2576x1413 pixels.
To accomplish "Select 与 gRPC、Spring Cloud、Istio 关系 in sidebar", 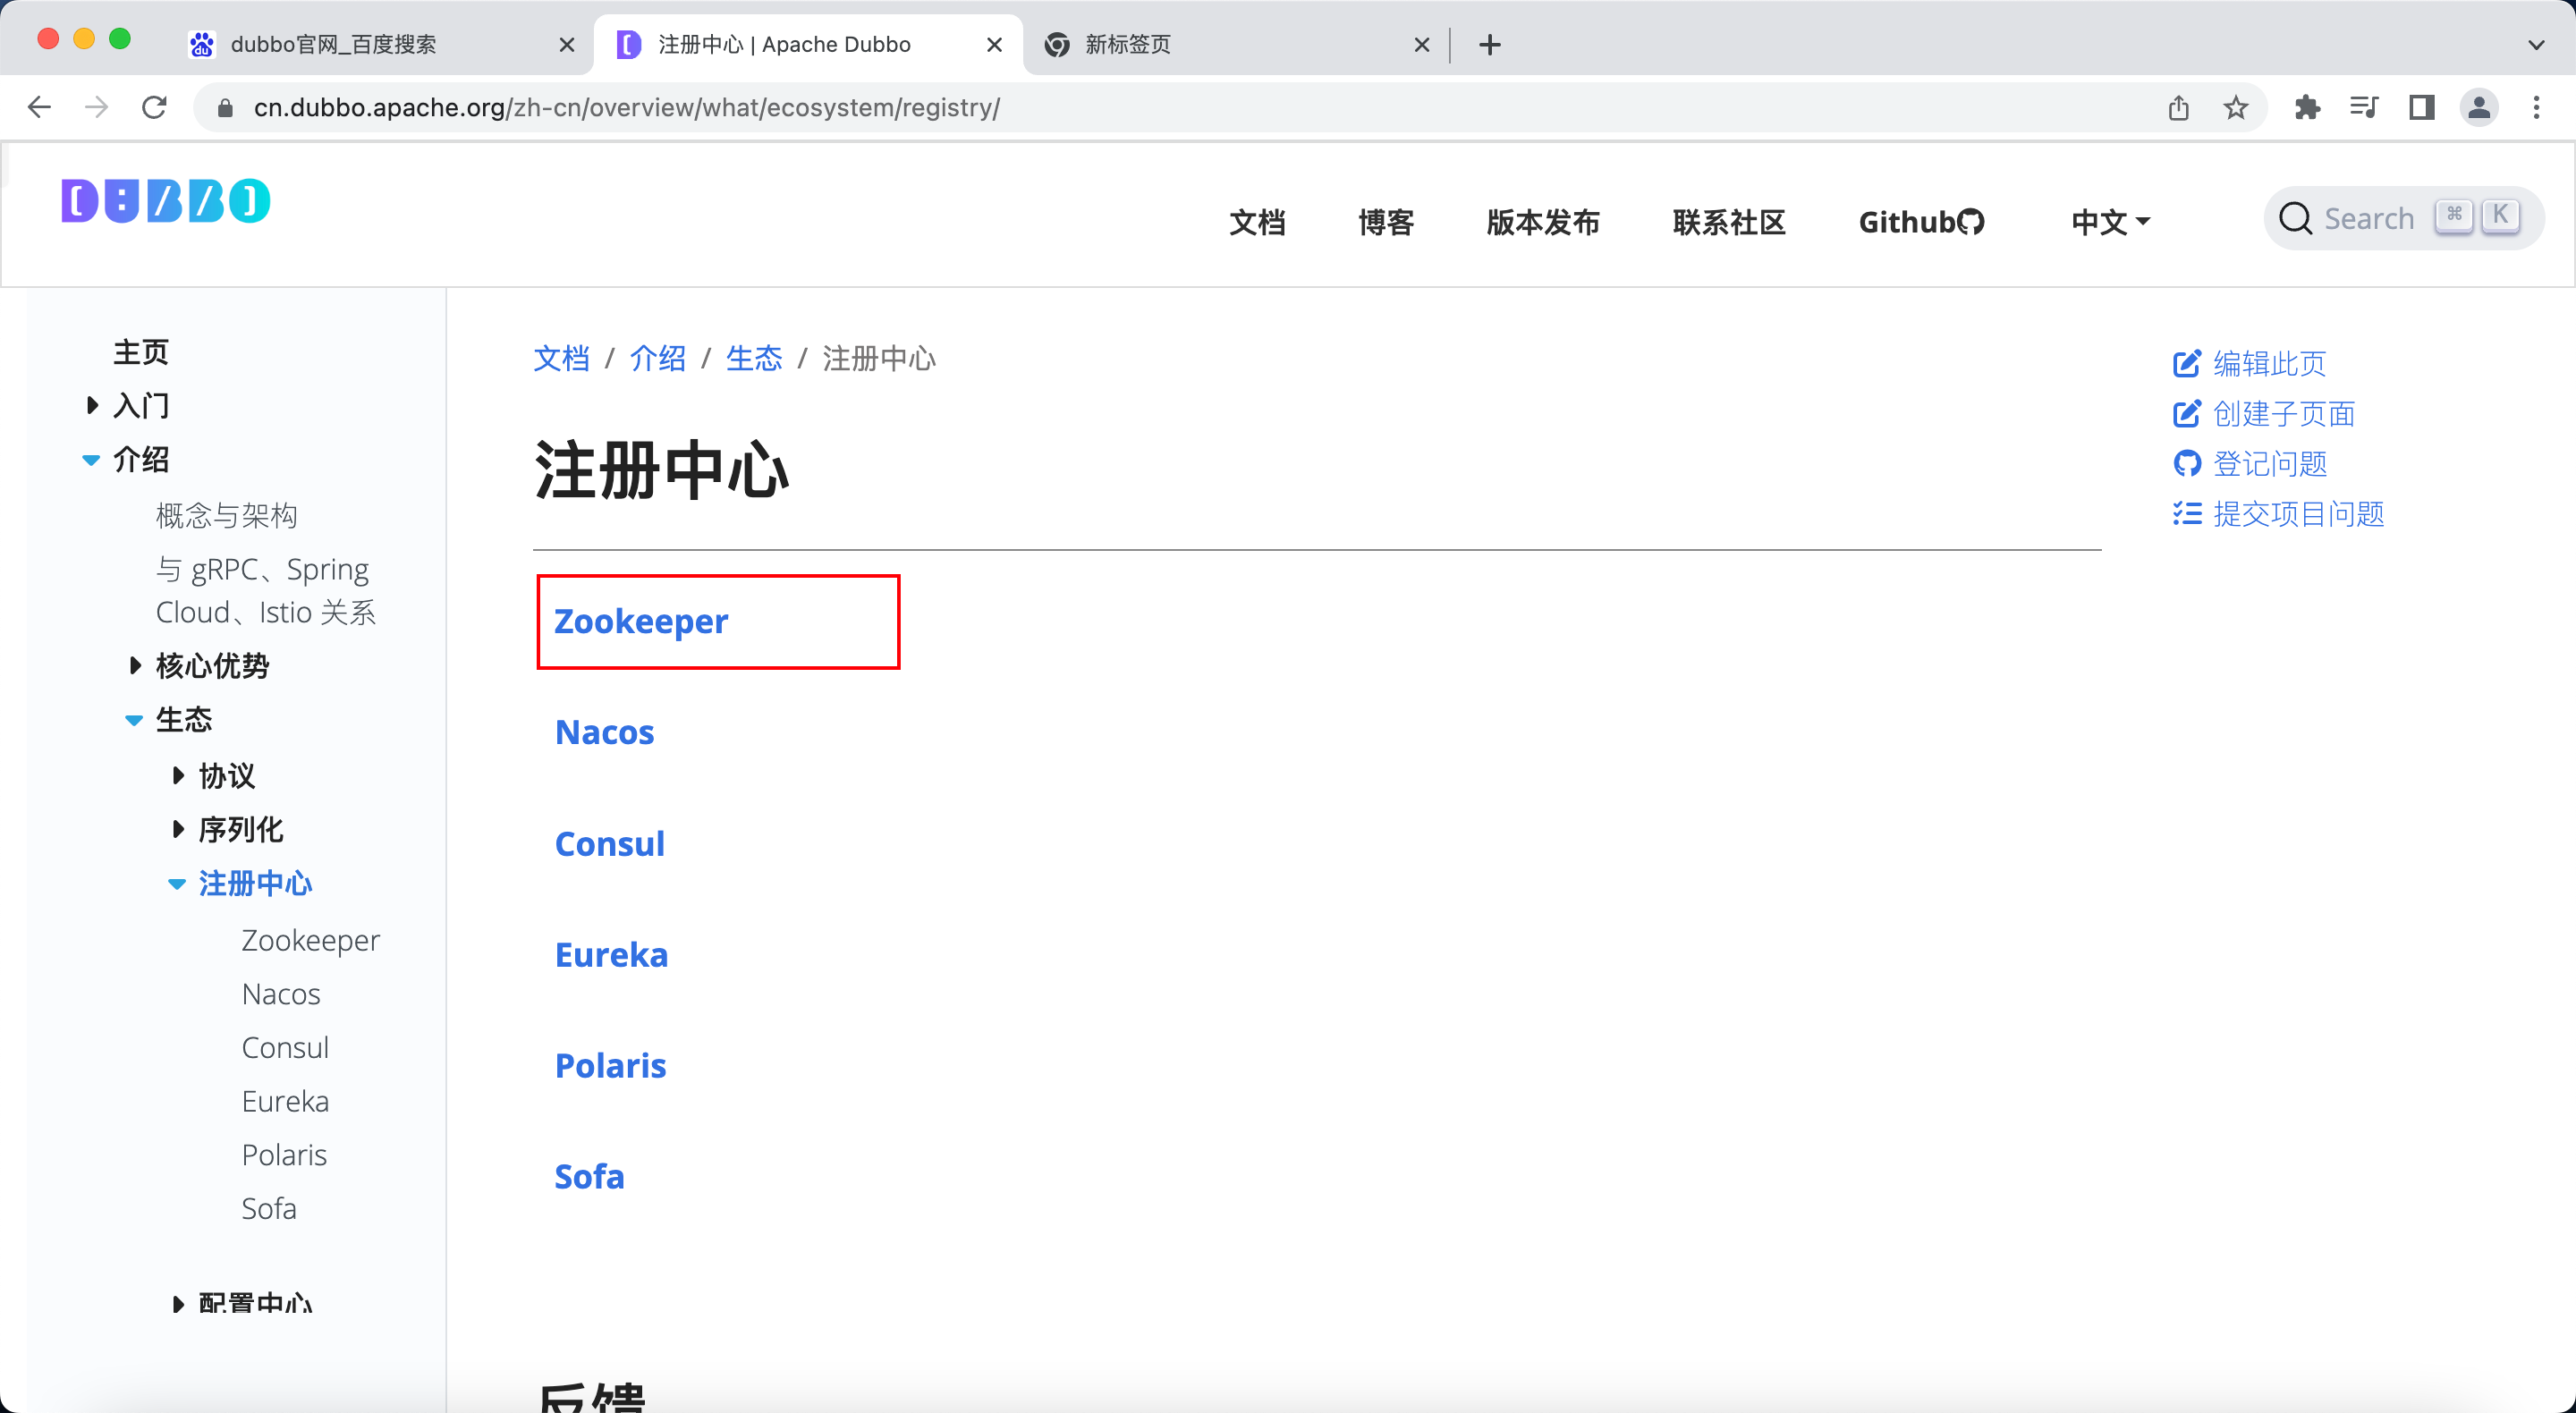I will pyautogui.click(x=266, y=590).
